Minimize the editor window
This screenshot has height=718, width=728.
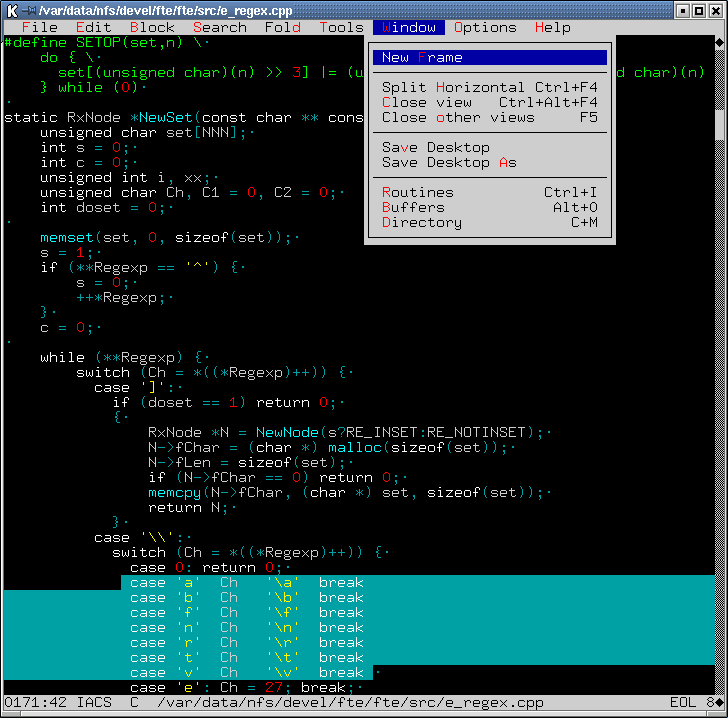coord(682,9)
